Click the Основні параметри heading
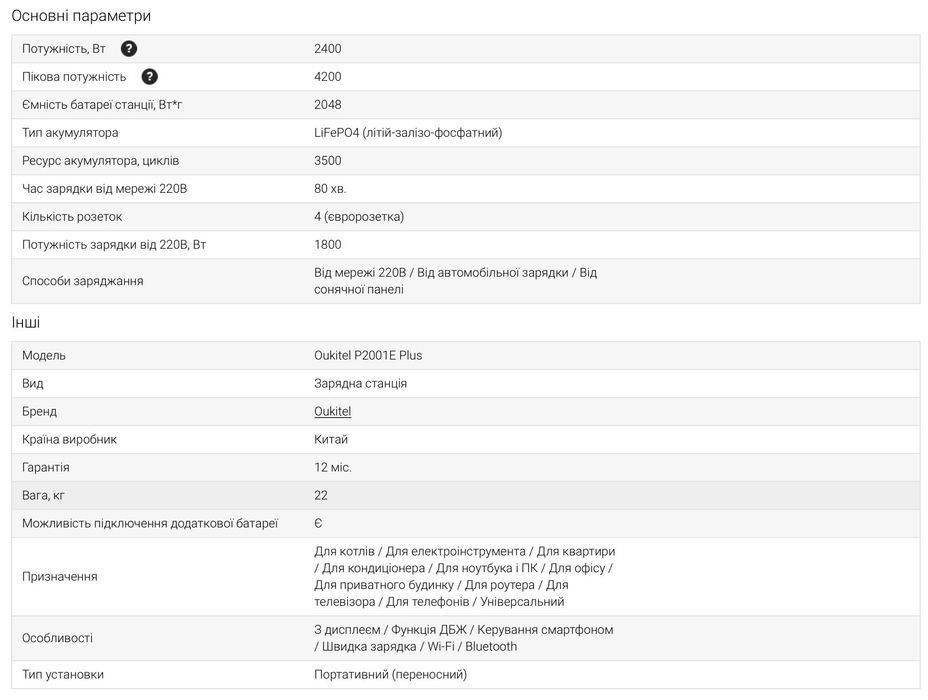This screenshot has width=928, height=700. point(81,16)
